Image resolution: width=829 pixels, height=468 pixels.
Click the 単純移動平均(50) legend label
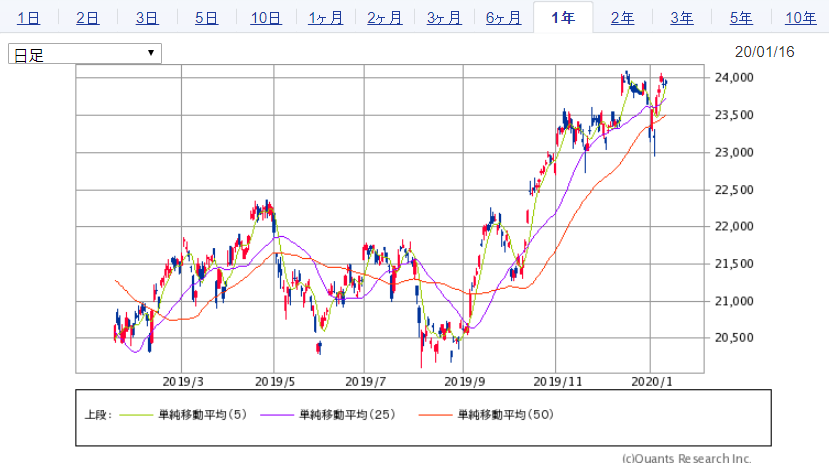click(x=505, y=415)
